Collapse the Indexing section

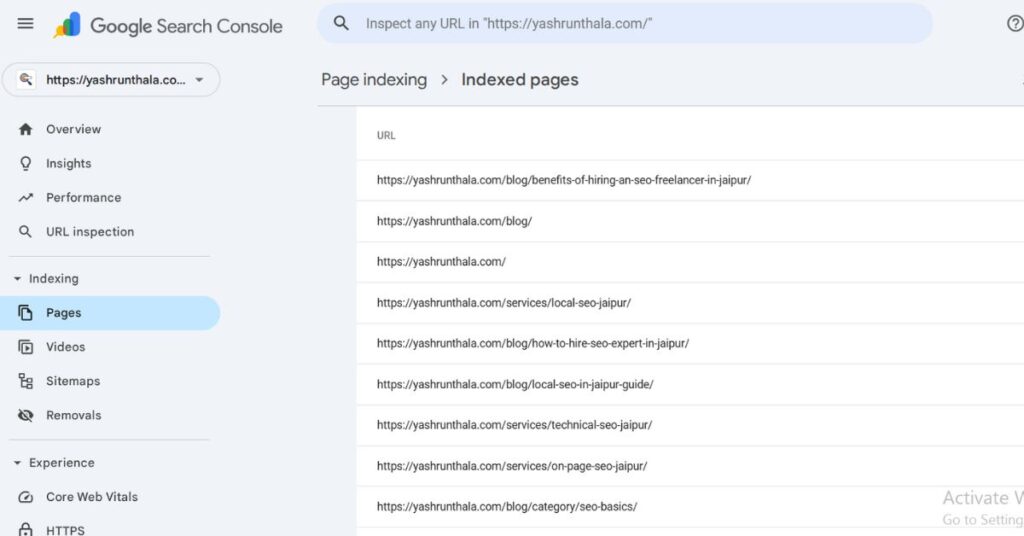click(17, 279)
